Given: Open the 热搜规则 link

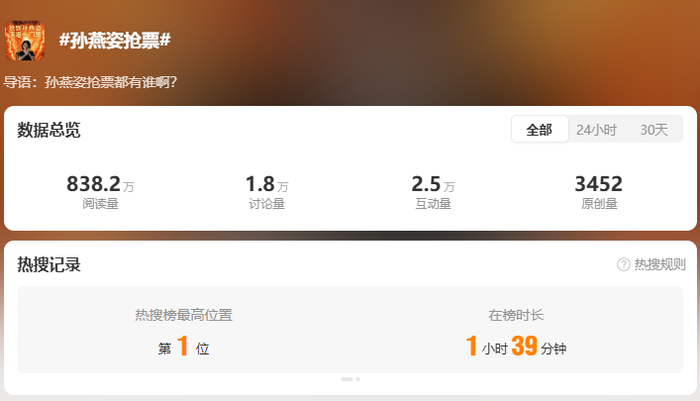Looking at the screenshot, I should point(660,264).
